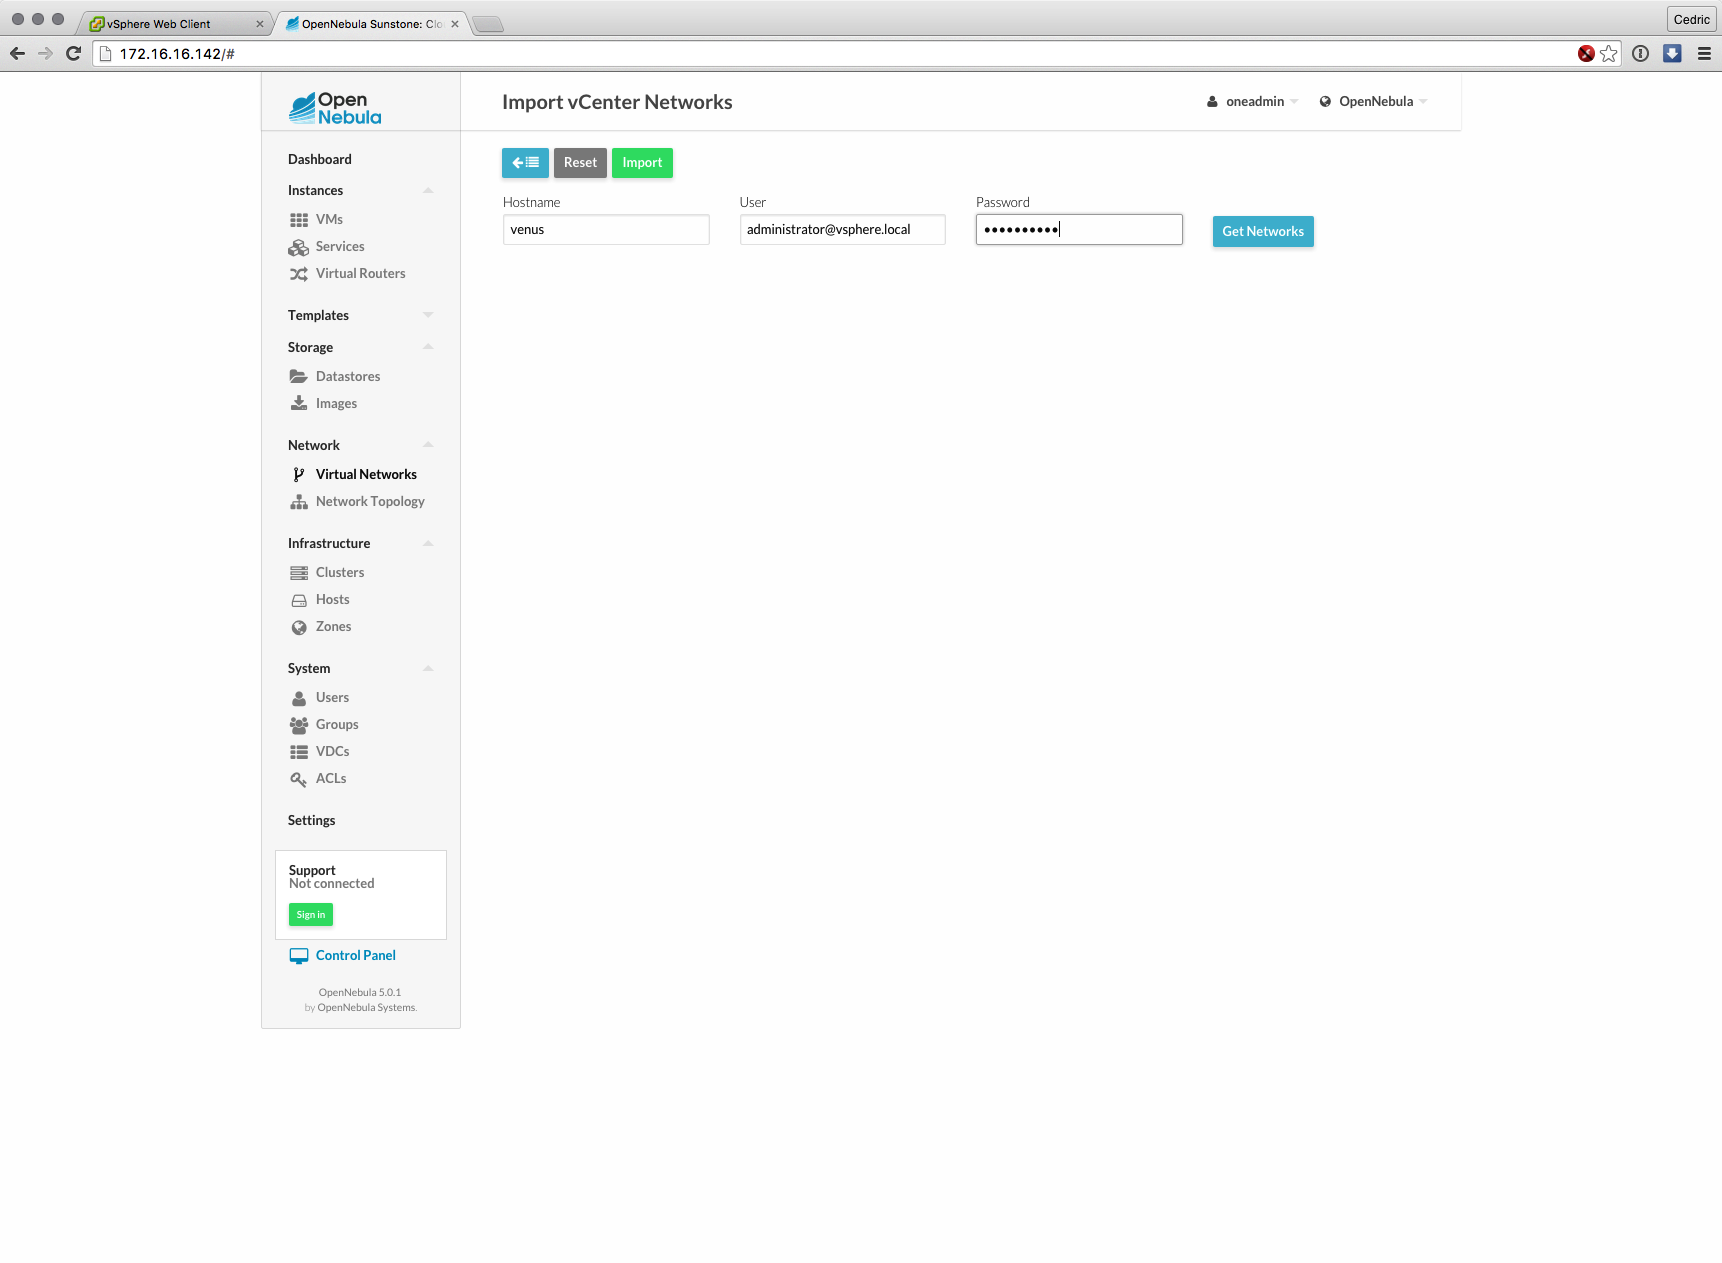Viewport: 1722px width, 1263px height.
Task: Bookmark page with the star icon
Action: 1609,54
